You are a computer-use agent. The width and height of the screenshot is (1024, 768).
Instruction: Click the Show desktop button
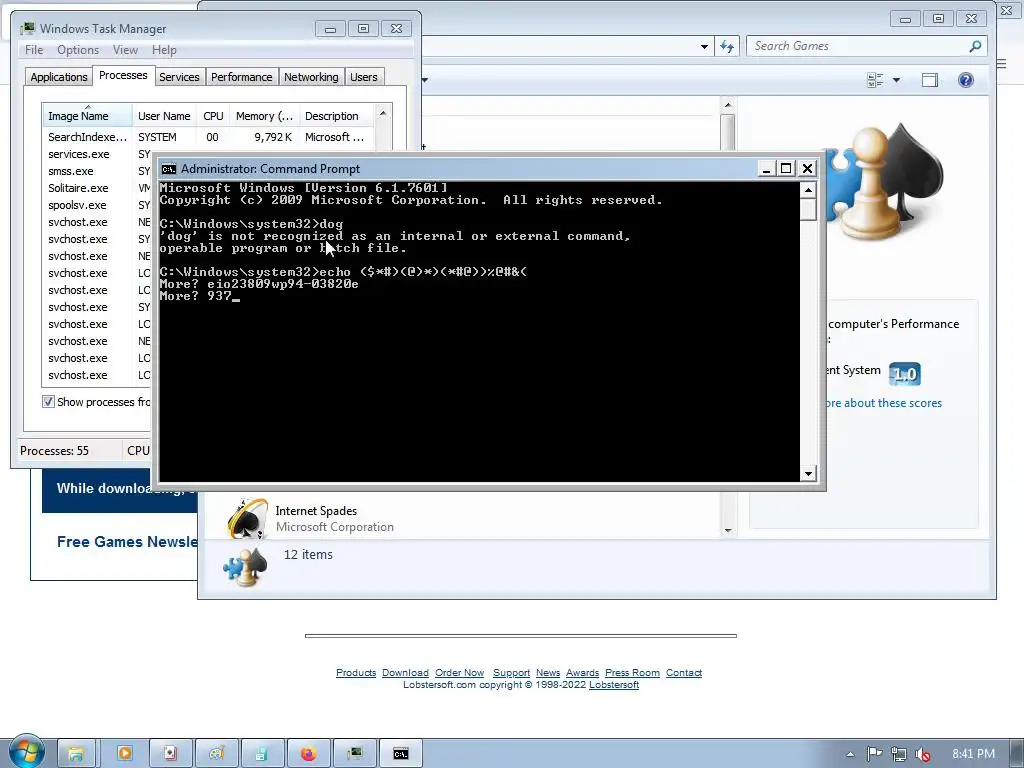(1019, 754)
